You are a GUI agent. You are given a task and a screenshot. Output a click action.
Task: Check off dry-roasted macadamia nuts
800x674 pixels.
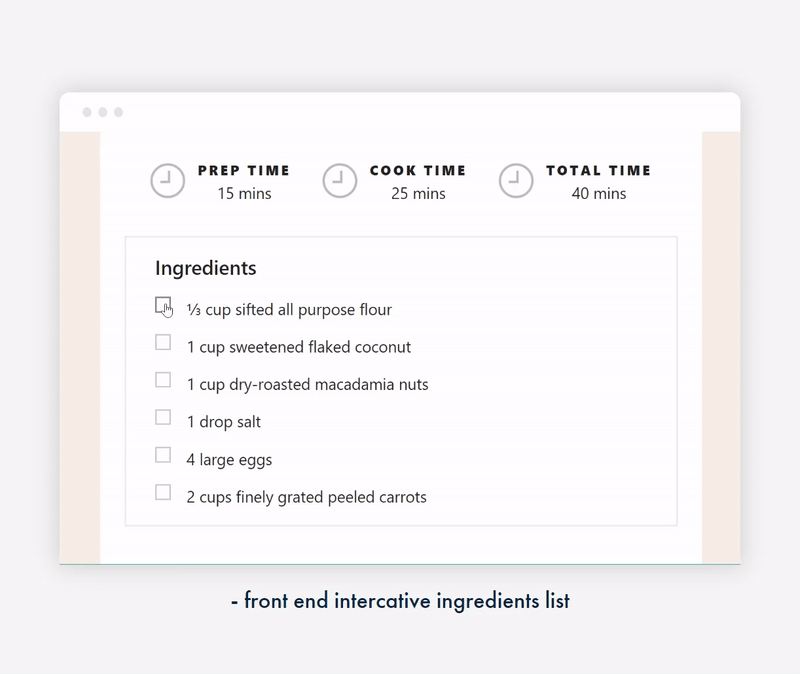coord(163,380)
